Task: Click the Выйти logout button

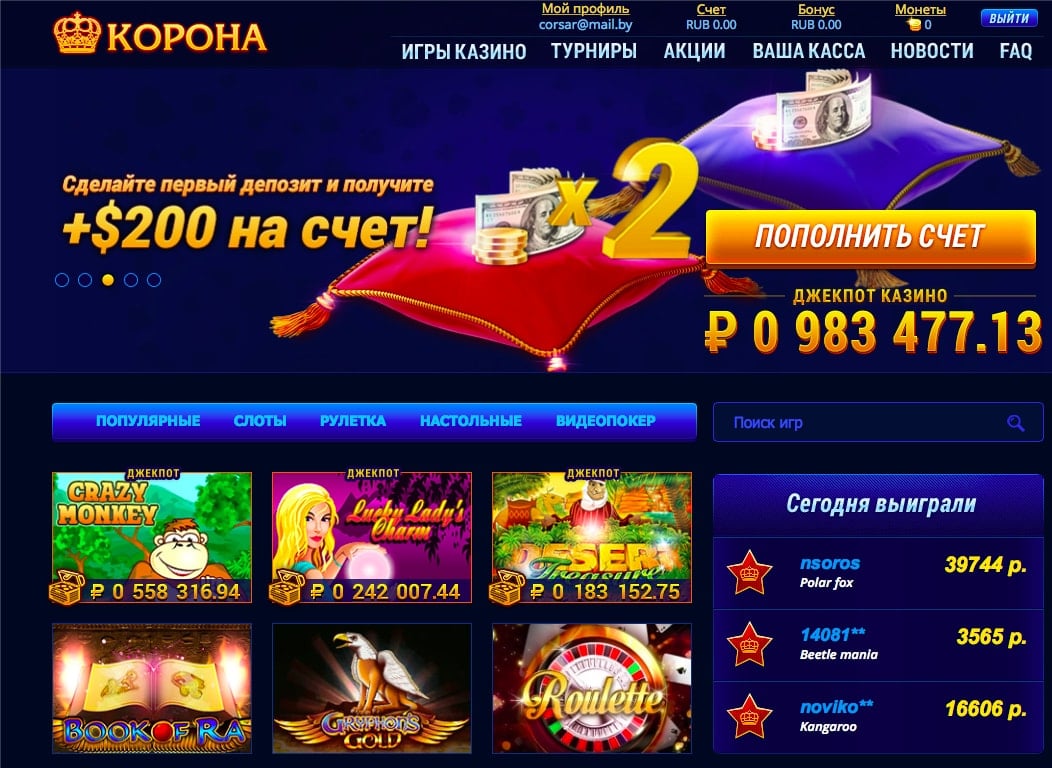Action: tap(1008, 18)
